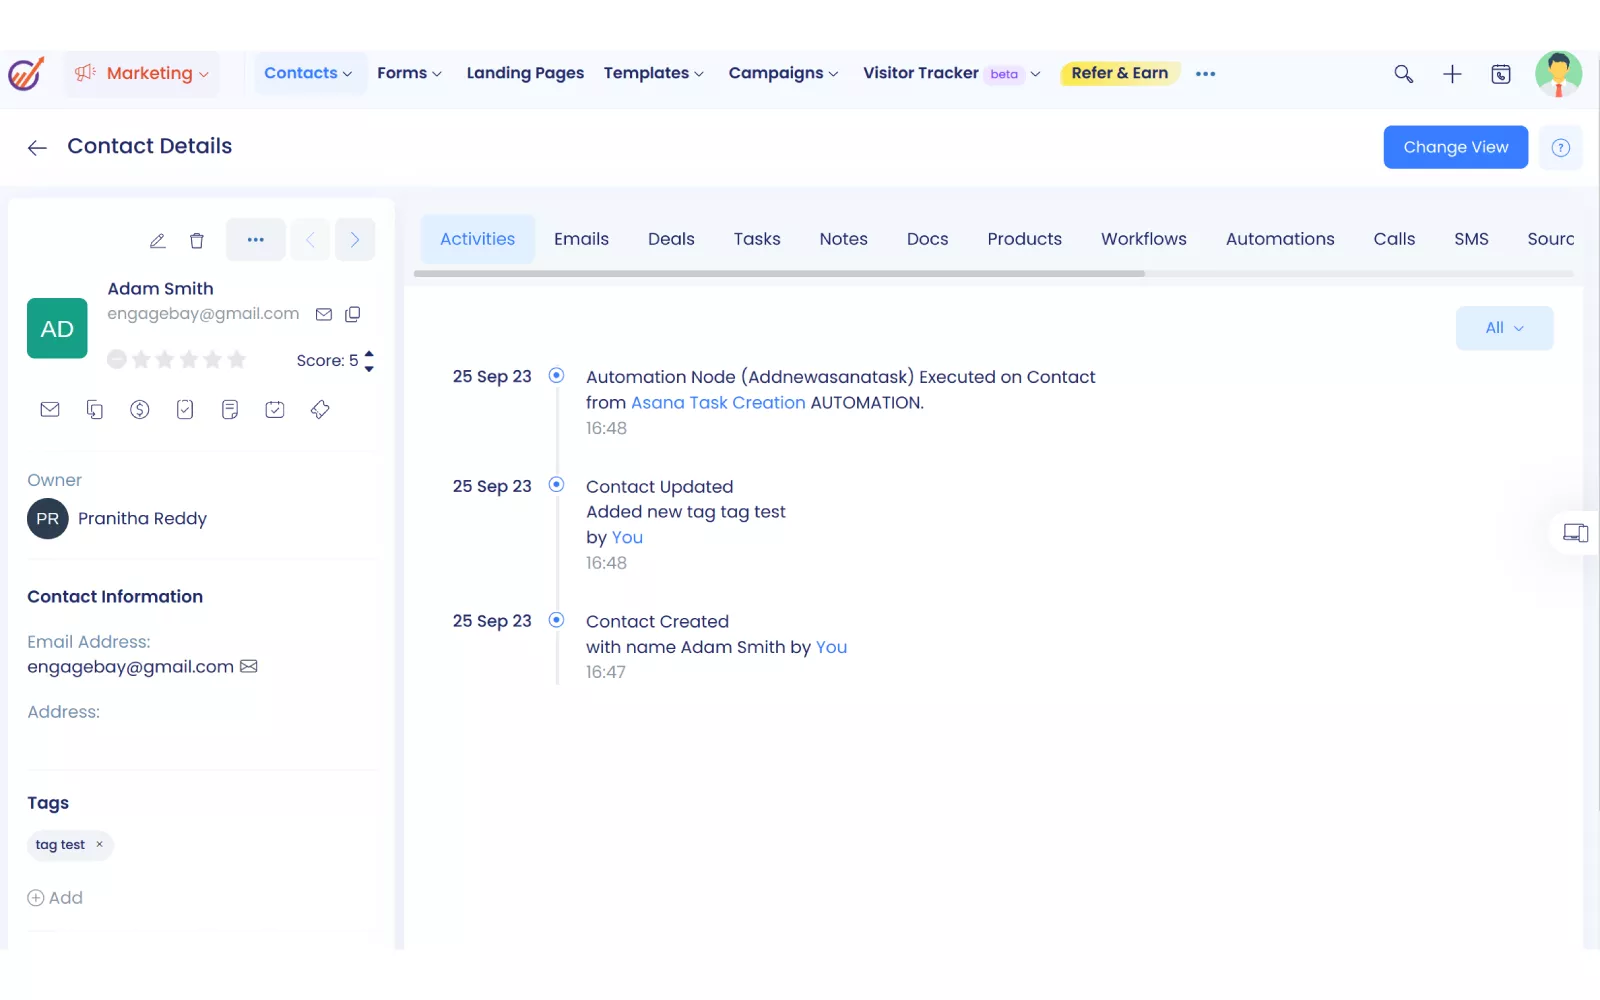Click the Change View button
The image size is (1600, 1000).
[x=1455, y=147]
